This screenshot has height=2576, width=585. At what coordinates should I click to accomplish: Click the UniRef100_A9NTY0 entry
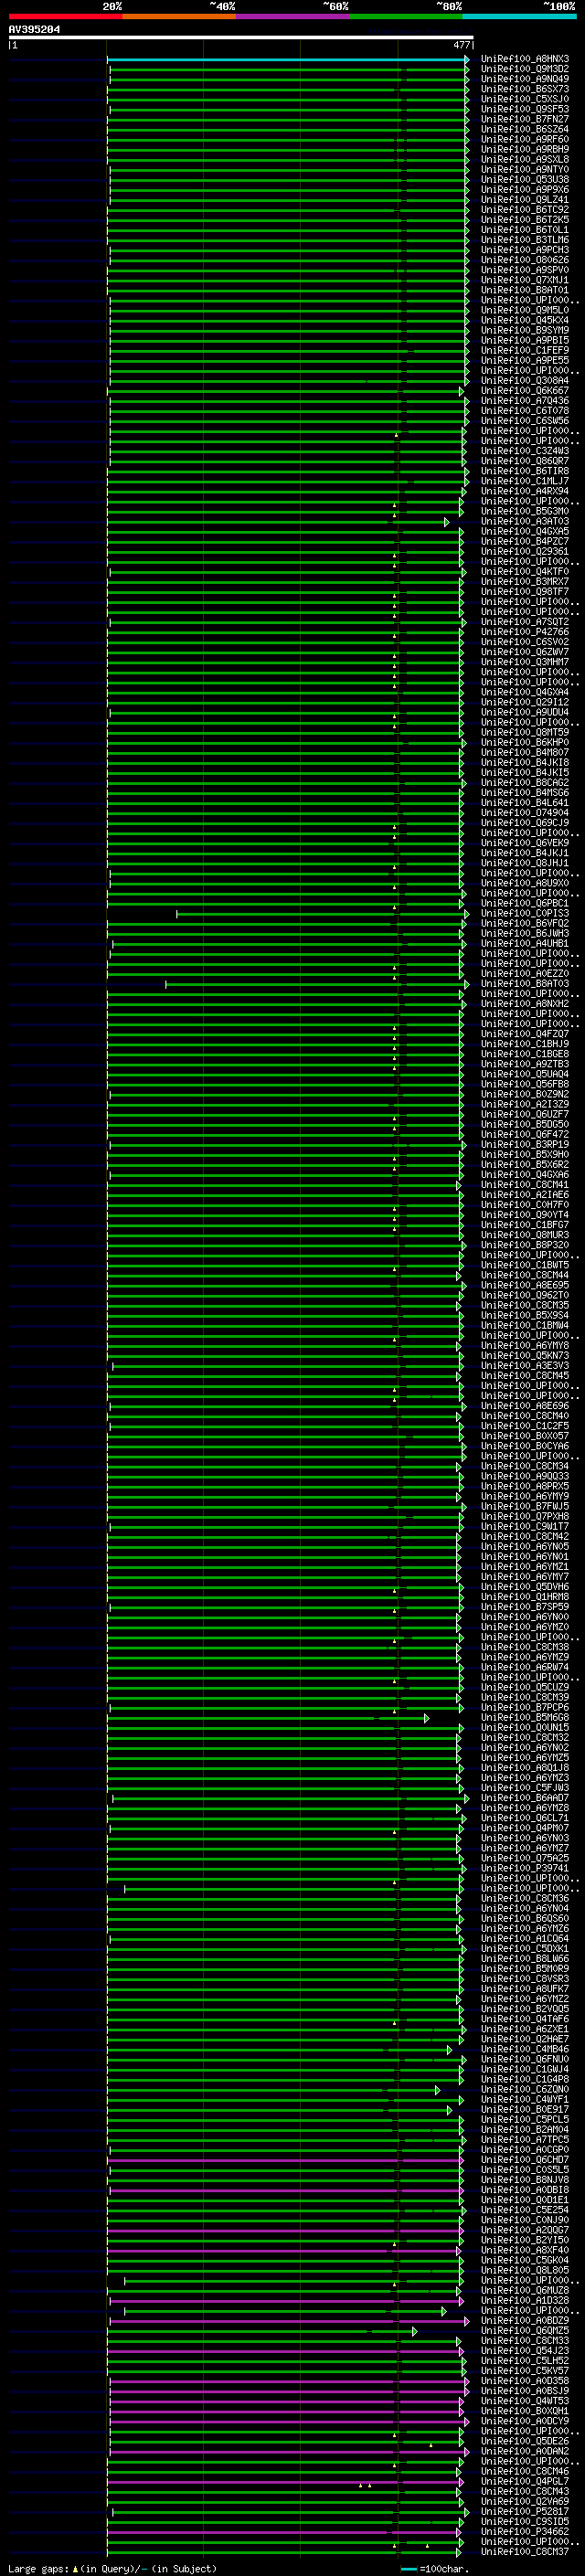point(525,169)
